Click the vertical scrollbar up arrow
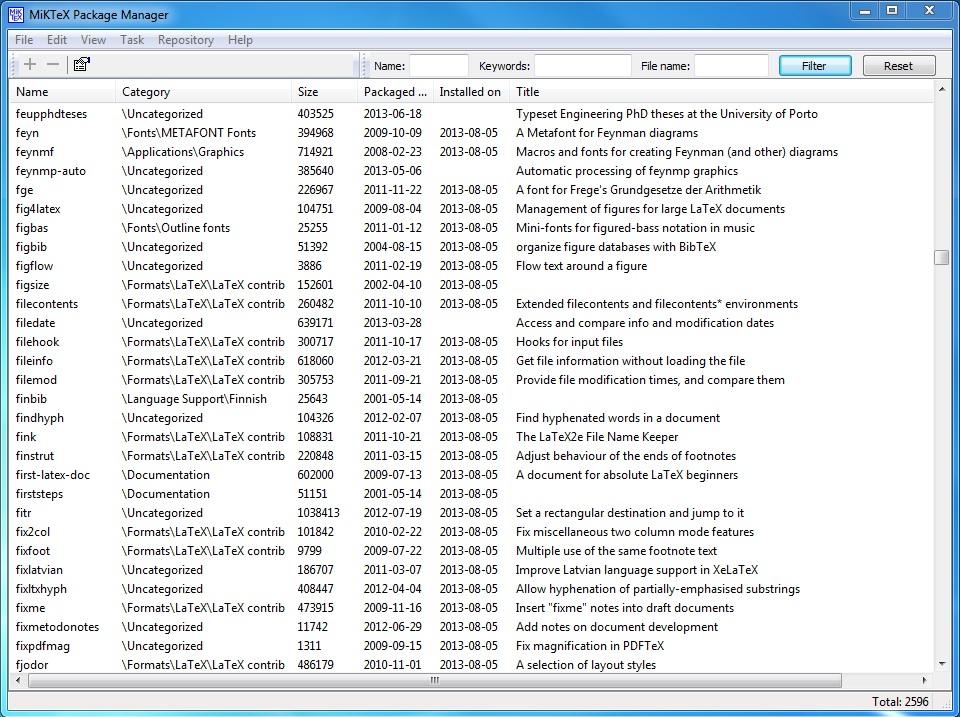 [x=942, y=89]
